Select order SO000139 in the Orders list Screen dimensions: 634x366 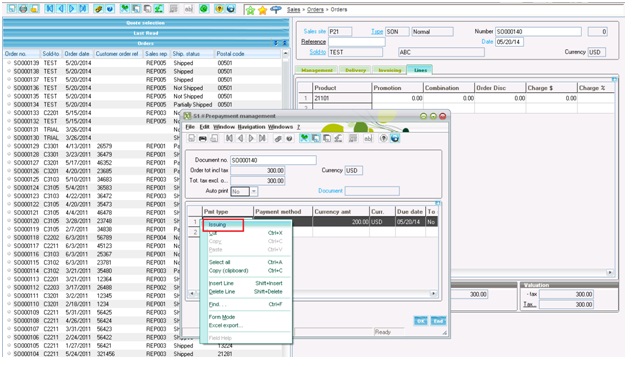pos(143,63)
